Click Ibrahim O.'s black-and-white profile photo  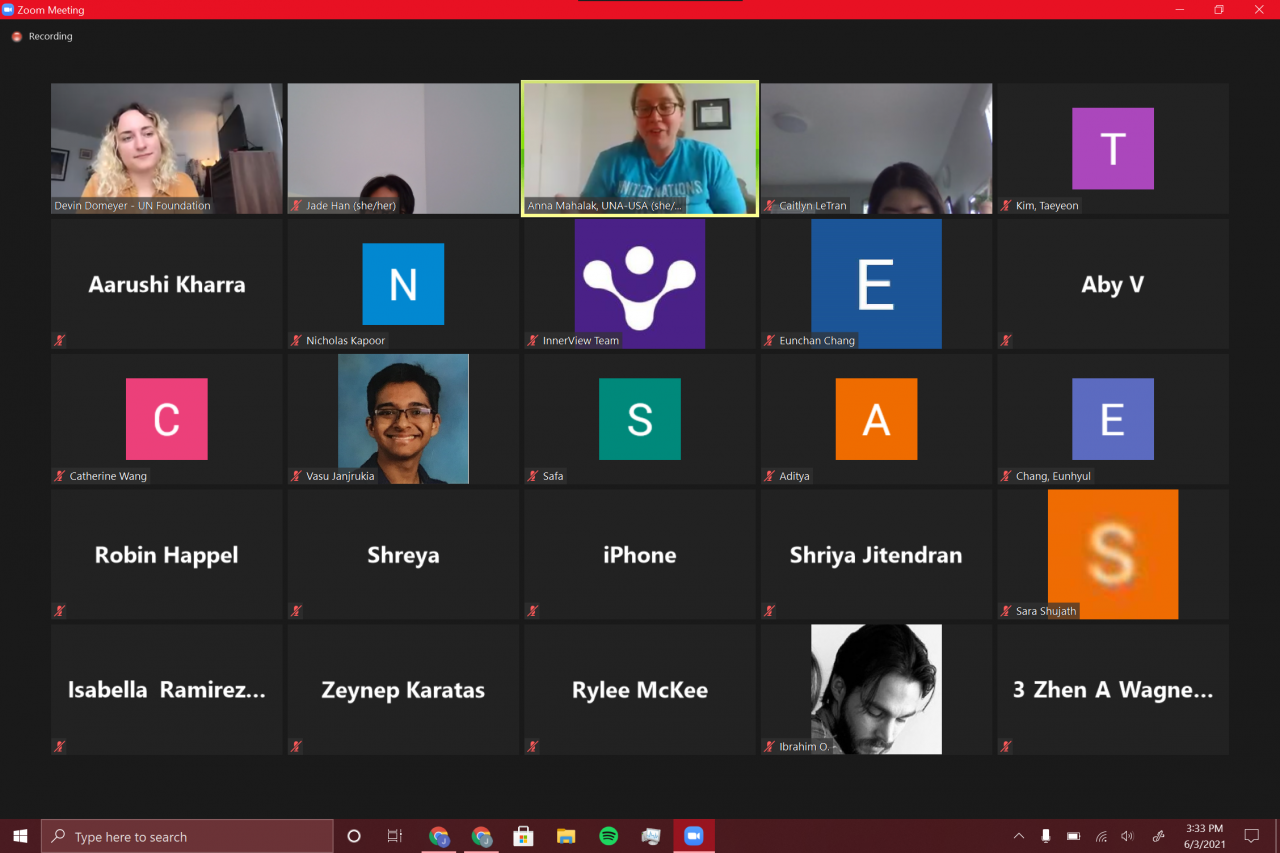click(876, 689)
